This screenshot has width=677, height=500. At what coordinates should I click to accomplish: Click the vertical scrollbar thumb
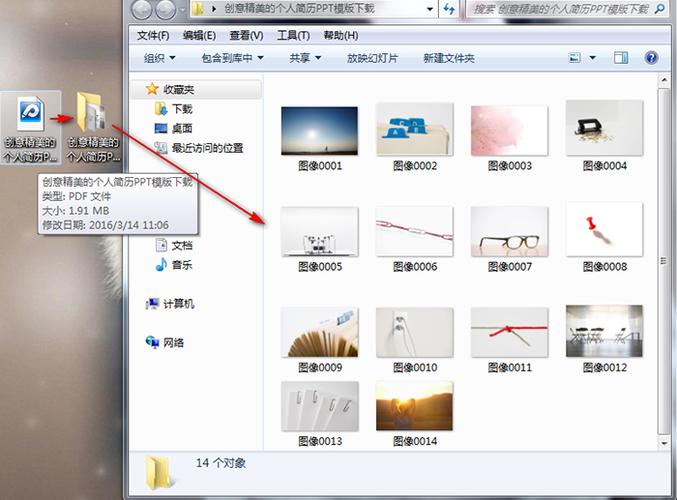(x=664, y=261)
